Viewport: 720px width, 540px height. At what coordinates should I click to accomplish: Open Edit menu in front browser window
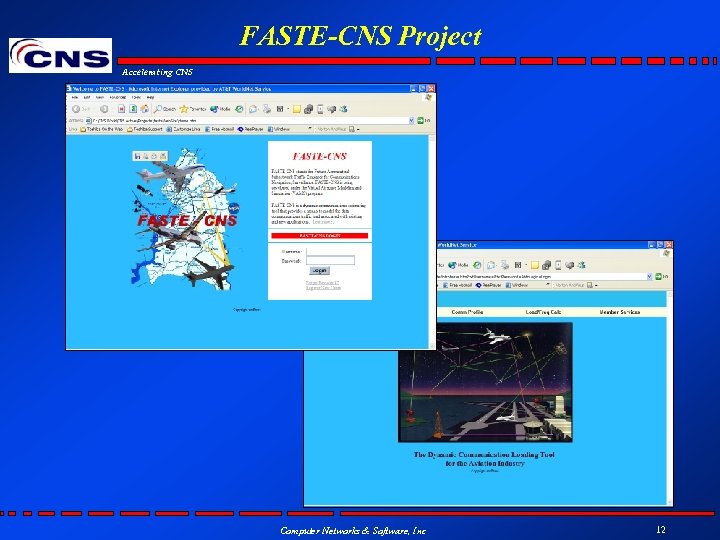coord(87,97)
